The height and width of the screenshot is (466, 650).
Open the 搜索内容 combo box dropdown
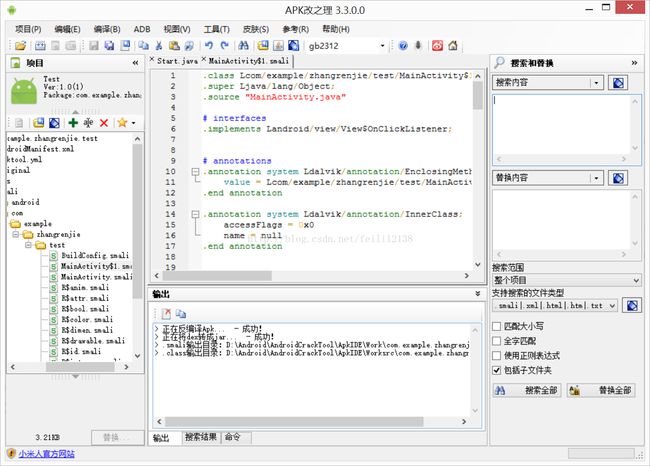tap(596, 83)
